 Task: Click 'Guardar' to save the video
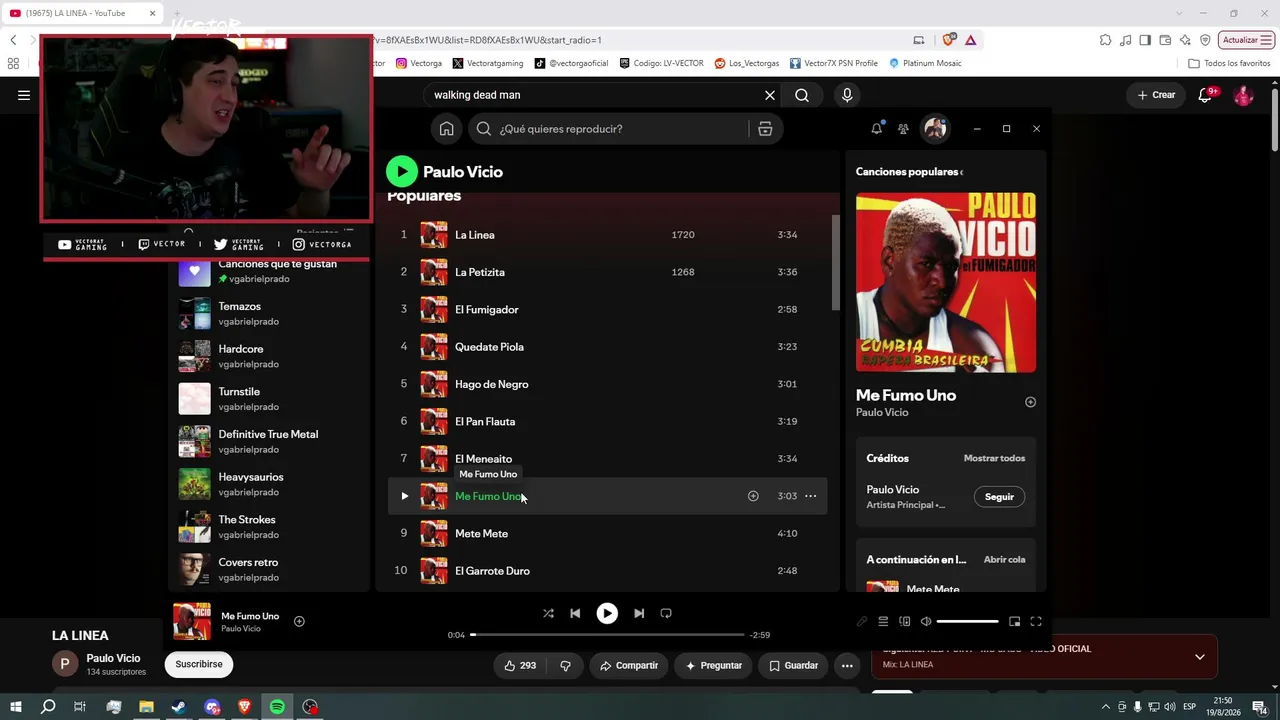coord(793,665)
